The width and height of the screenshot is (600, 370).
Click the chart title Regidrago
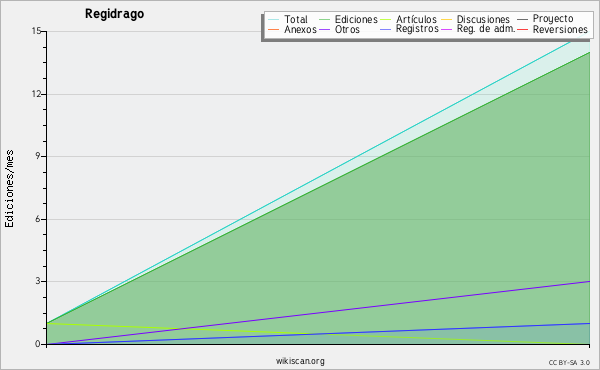pos(114,14)
